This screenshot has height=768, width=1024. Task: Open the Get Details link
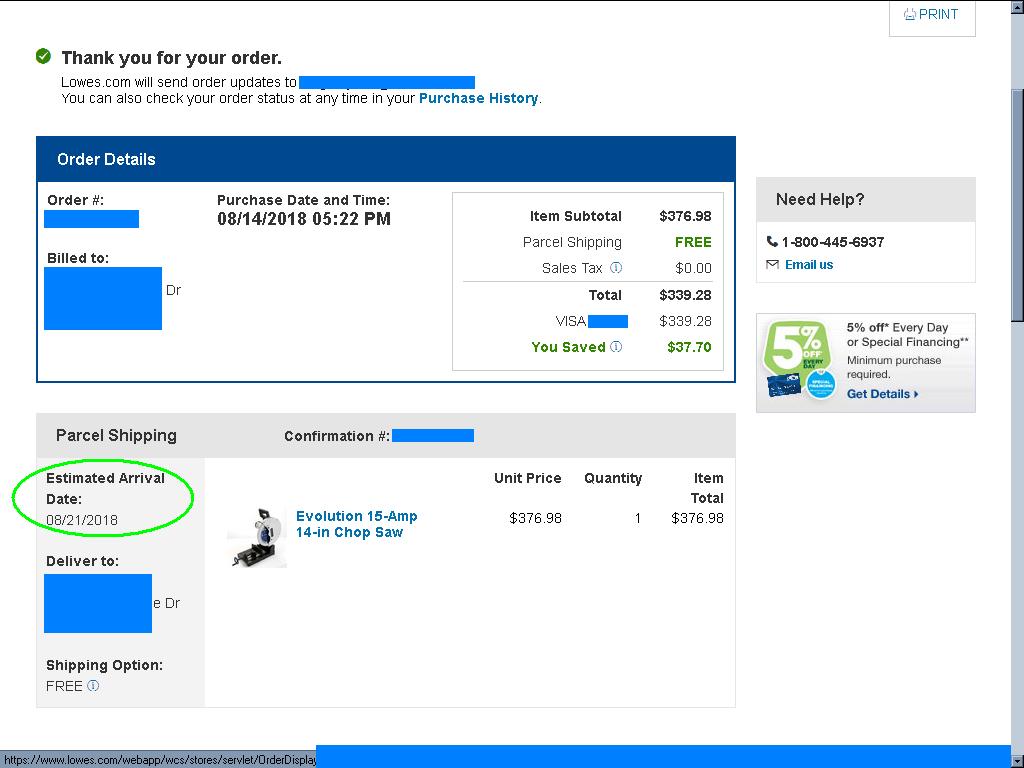tap(882, 394)
